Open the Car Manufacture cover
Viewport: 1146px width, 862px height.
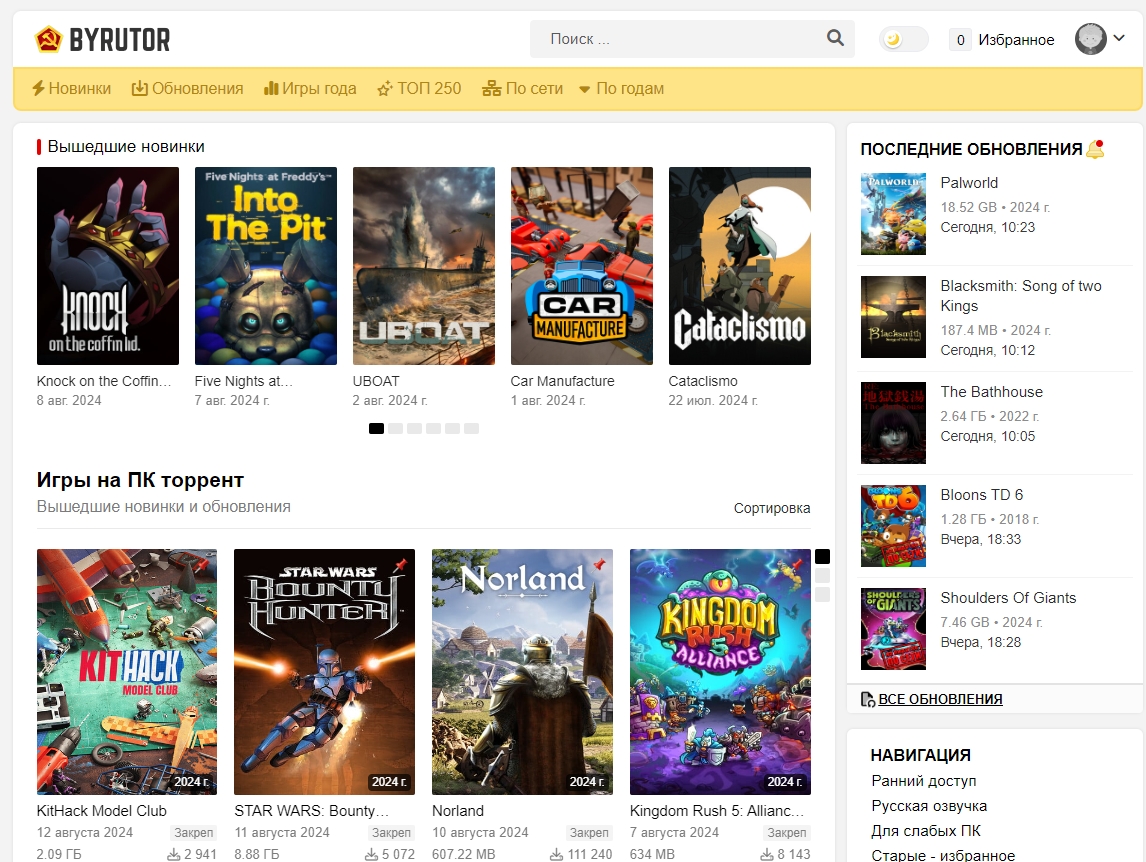click(x=581, y=266)
